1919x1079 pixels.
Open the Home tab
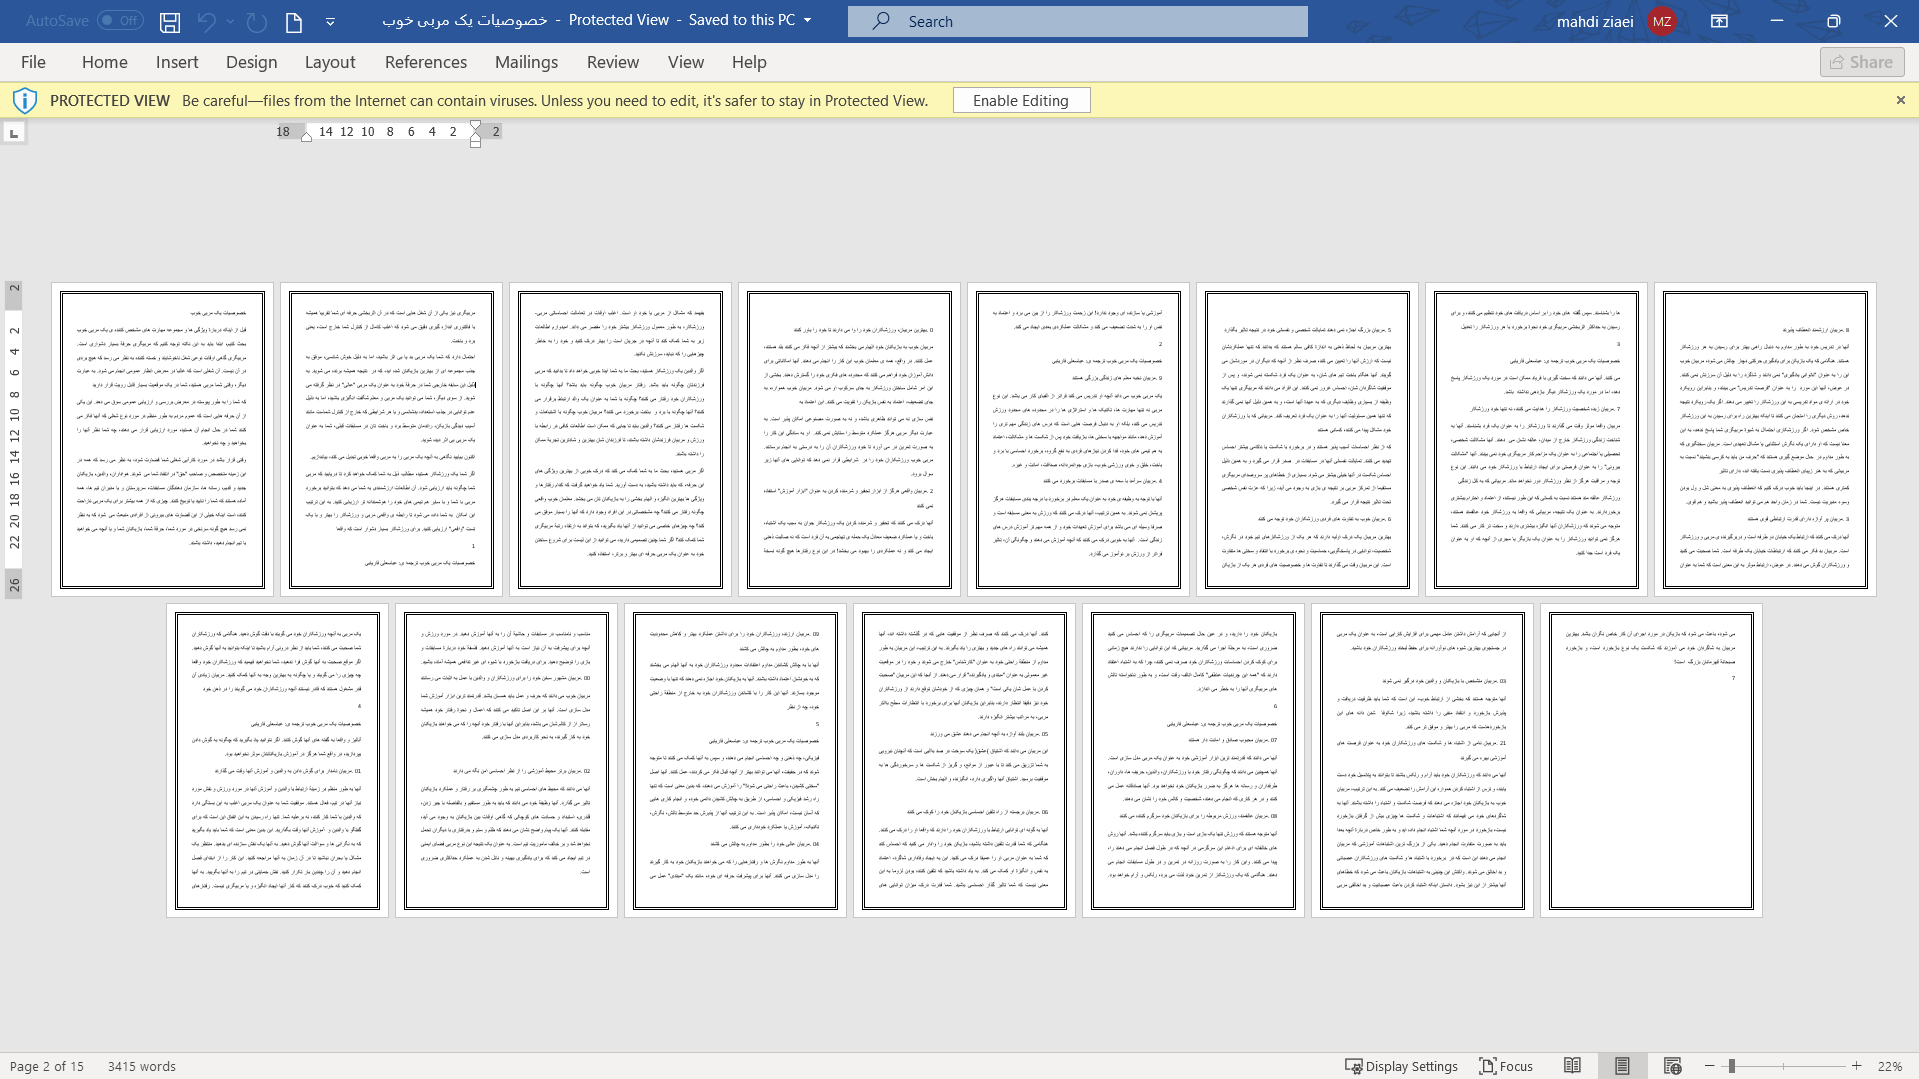105,62
